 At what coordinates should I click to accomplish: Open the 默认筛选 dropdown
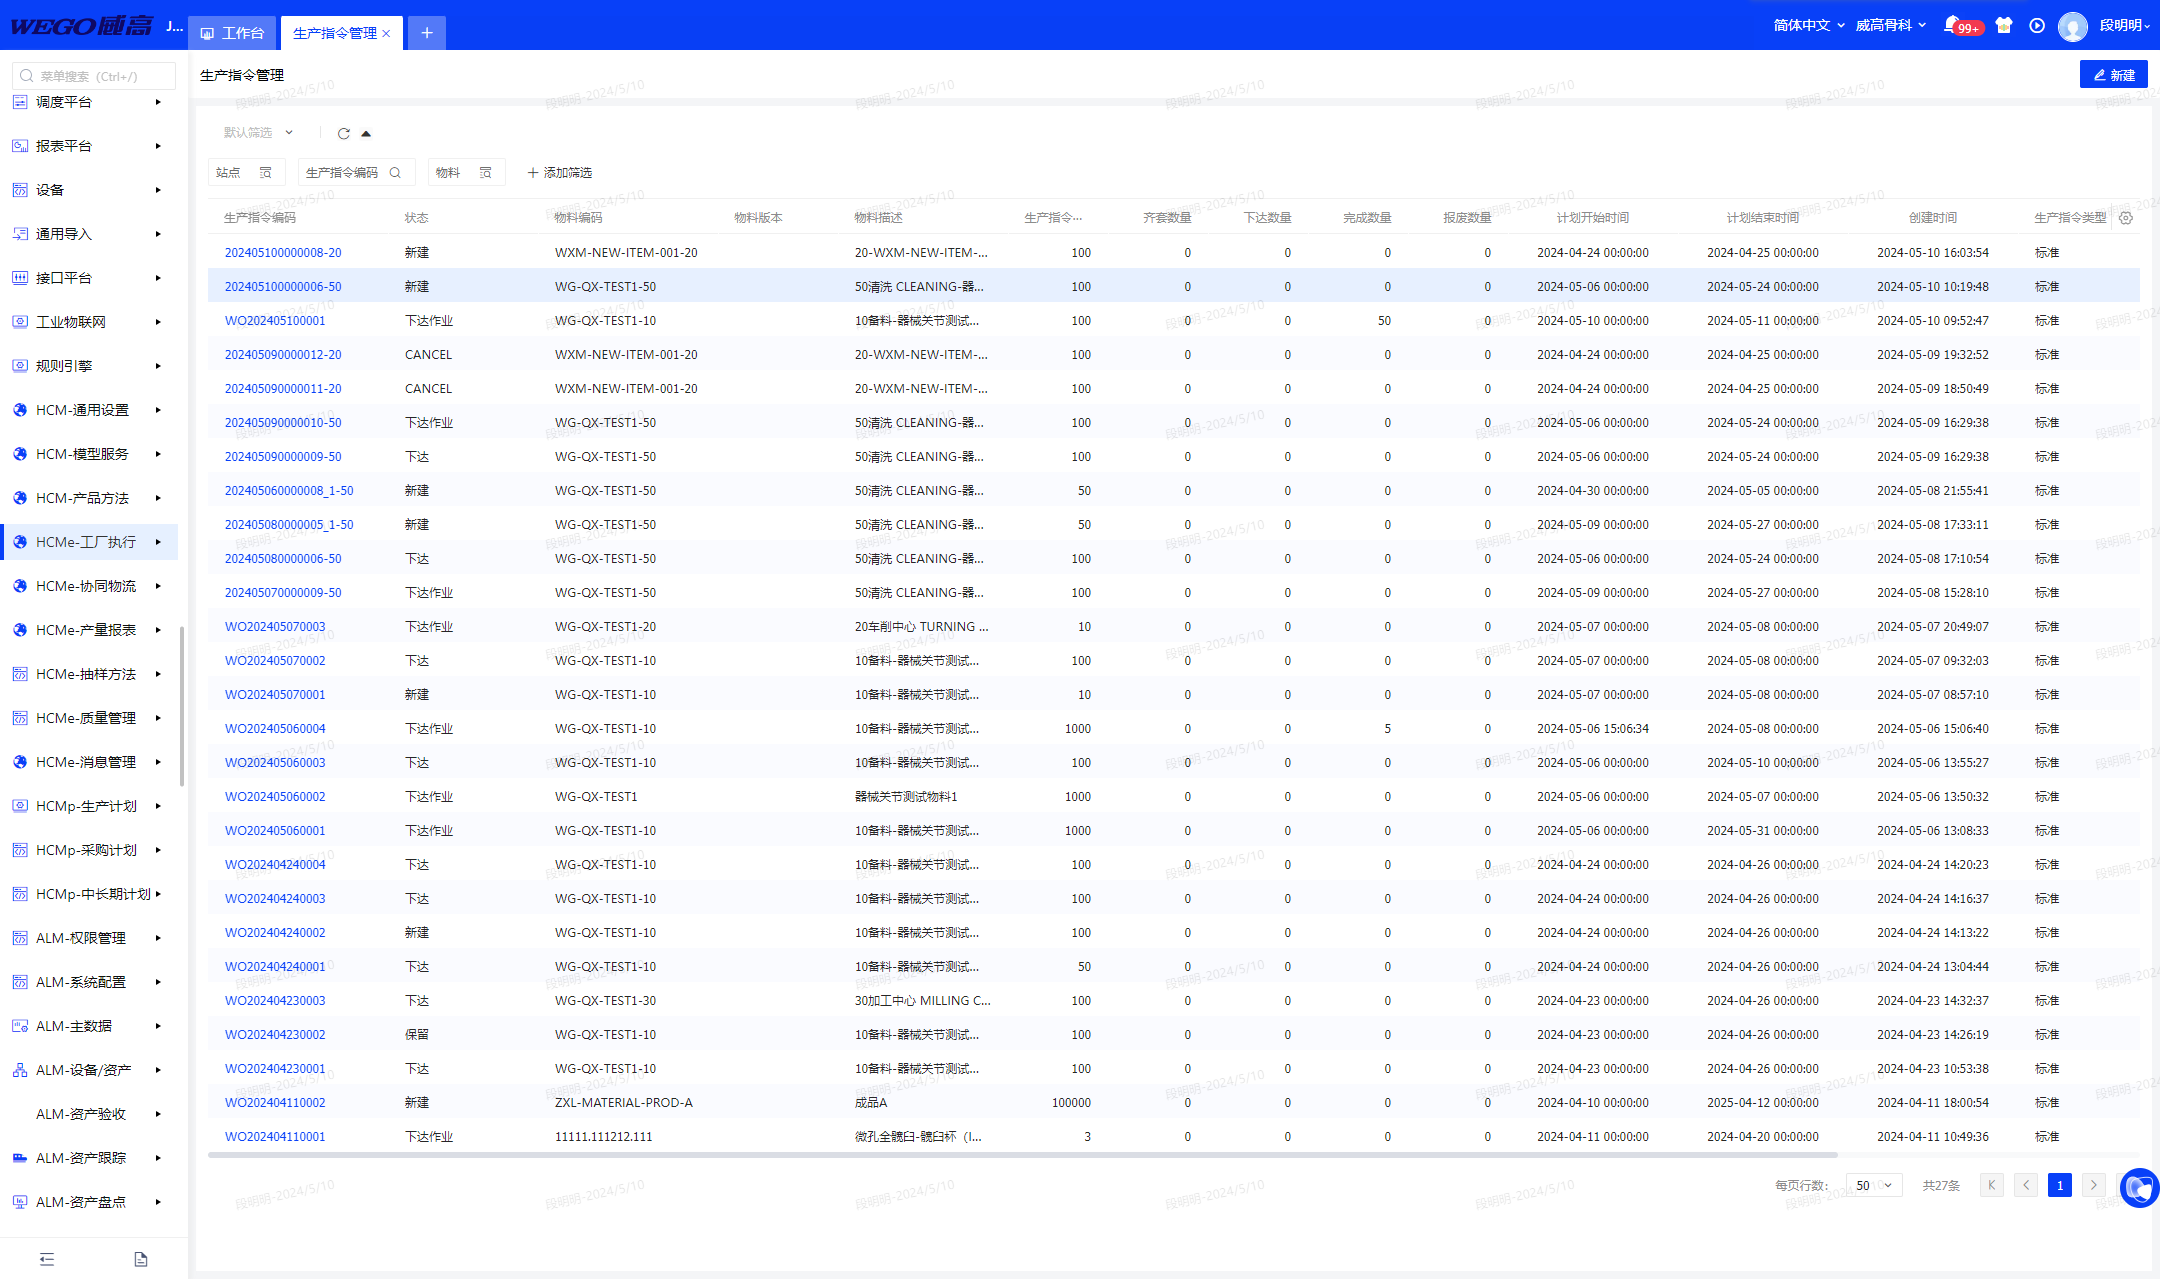click(x=258, y=132)
